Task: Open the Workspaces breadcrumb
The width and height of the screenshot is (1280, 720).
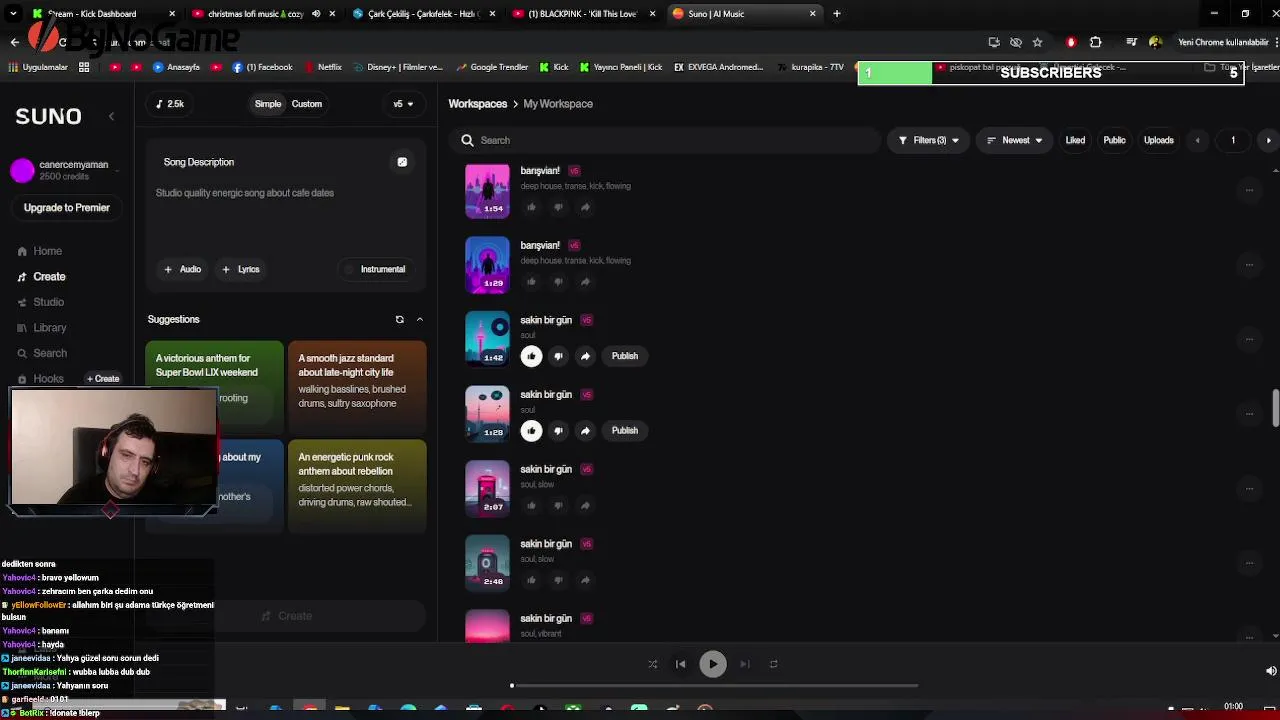Action: pos(478,104)
